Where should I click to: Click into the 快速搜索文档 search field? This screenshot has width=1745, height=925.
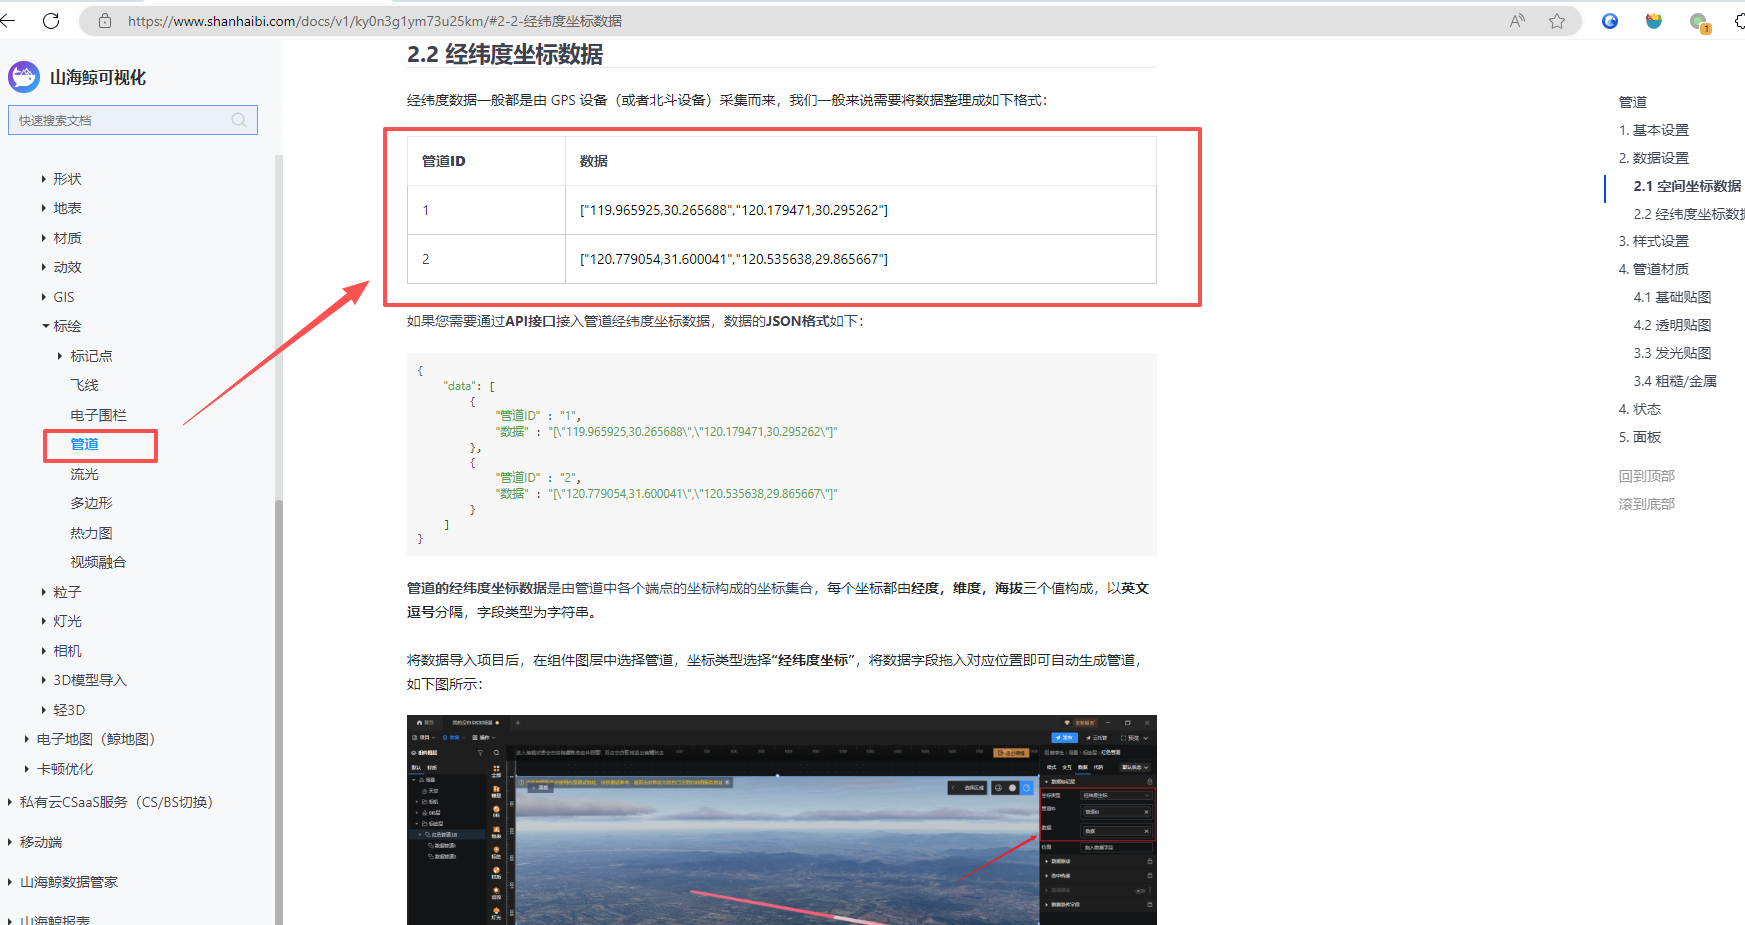tap(120, 120)
